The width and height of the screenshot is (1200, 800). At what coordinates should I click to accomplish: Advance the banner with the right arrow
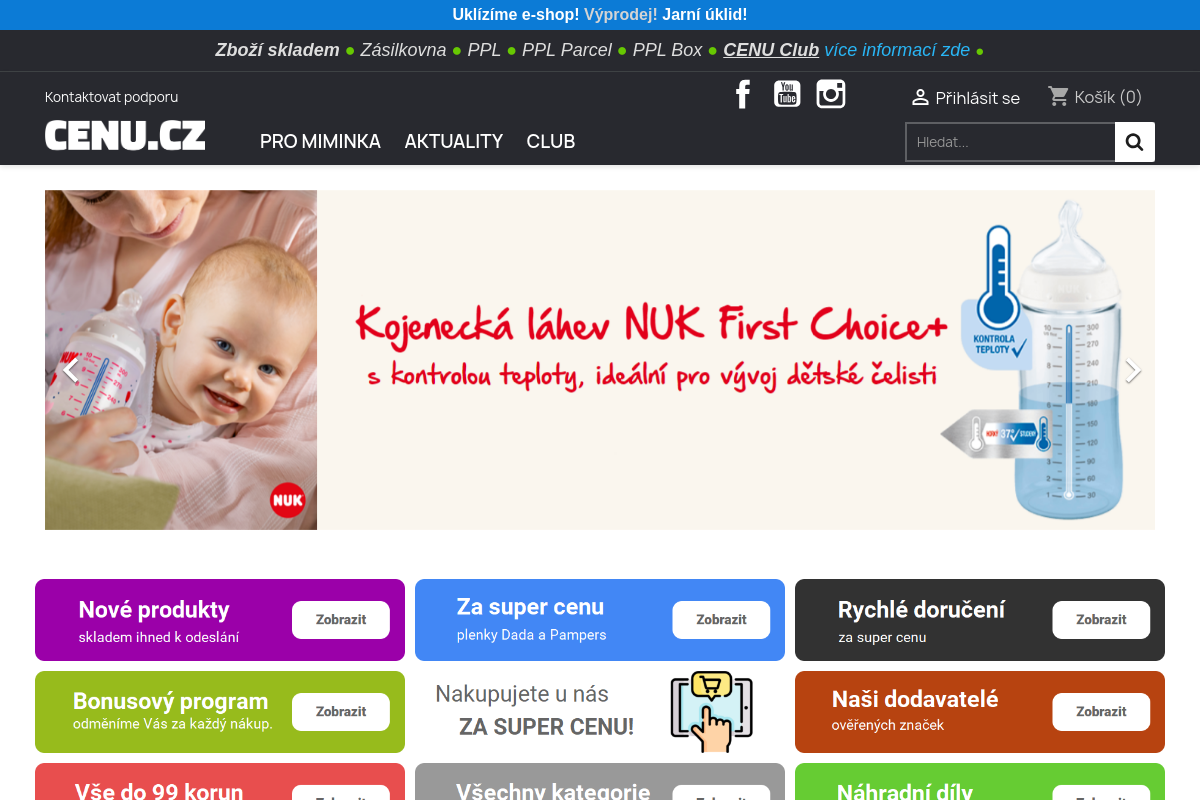1131,370
